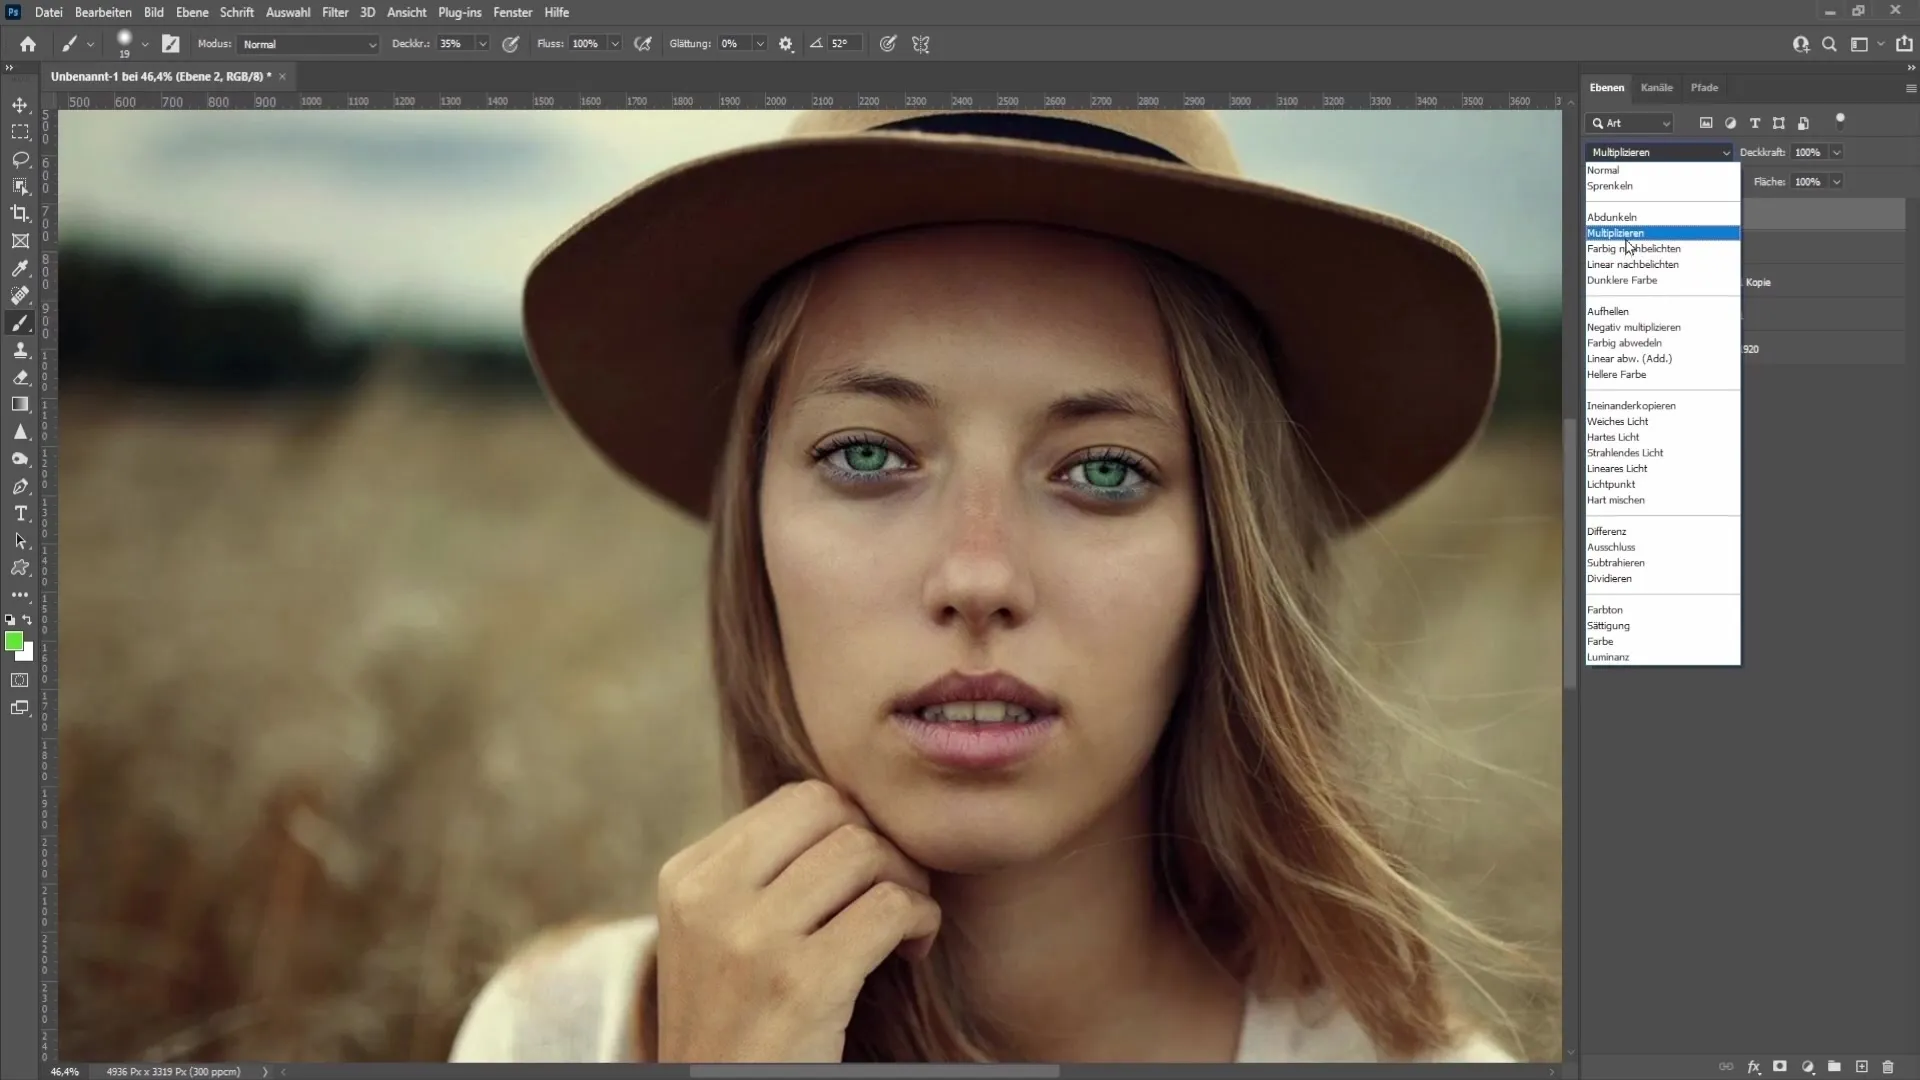Toggle adjustment layer filter

click(x=1731, y=123)
